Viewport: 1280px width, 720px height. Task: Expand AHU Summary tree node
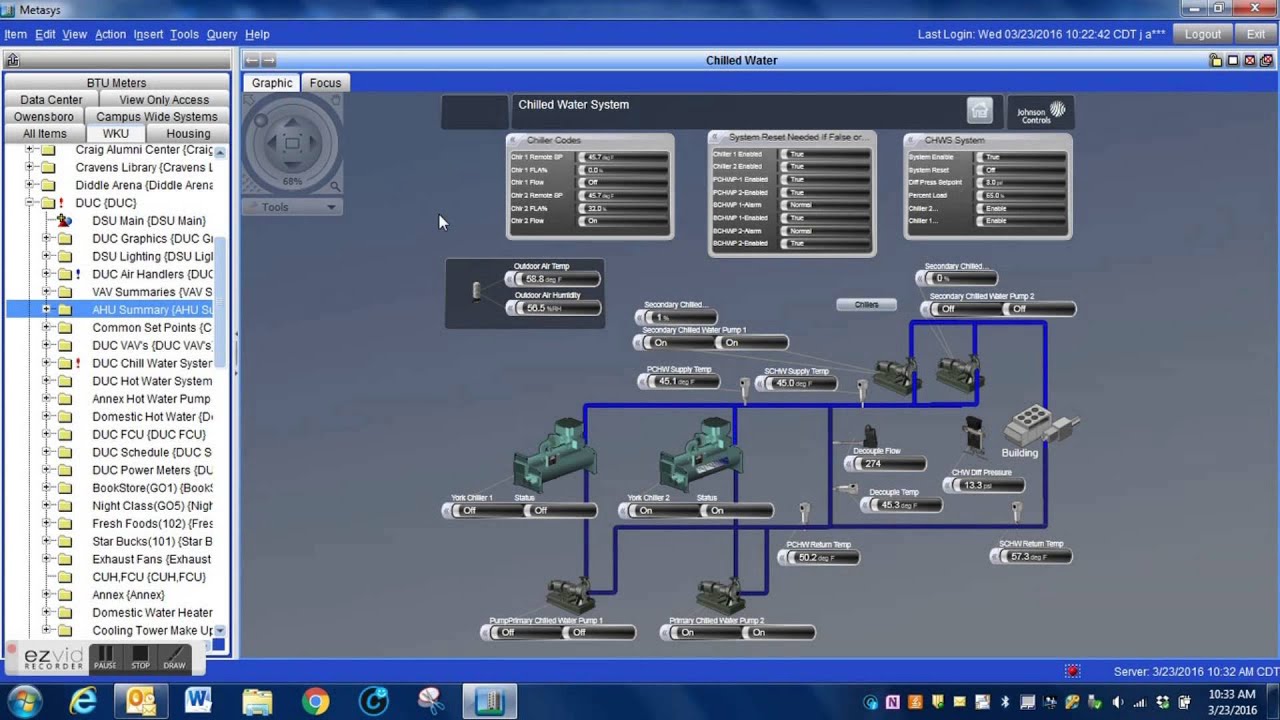tap(46, 310)
